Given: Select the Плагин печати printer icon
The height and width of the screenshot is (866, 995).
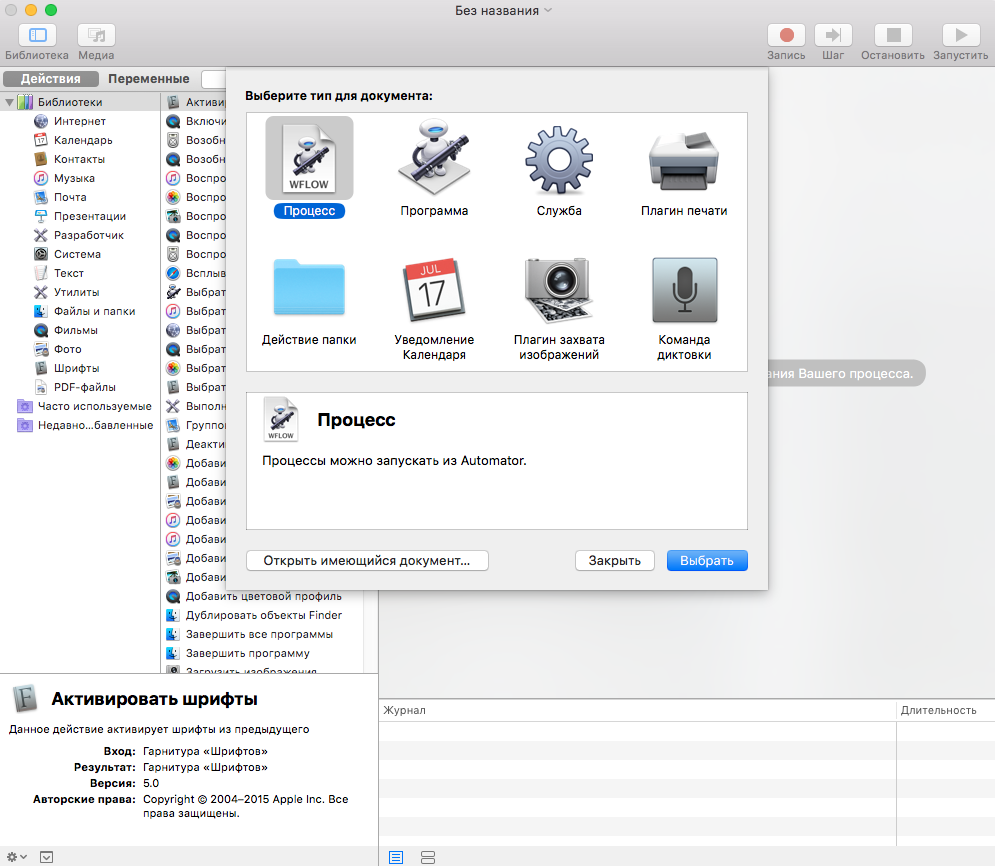Looking at the screenshot, I should [x=684, y=159].
